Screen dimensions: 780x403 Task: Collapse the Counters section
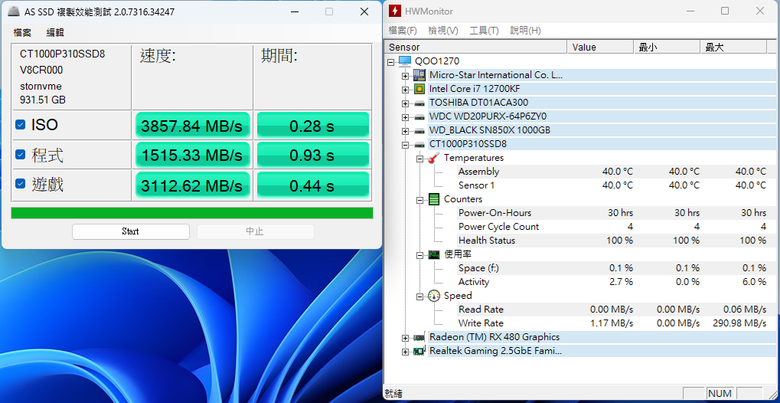[420, 200]
